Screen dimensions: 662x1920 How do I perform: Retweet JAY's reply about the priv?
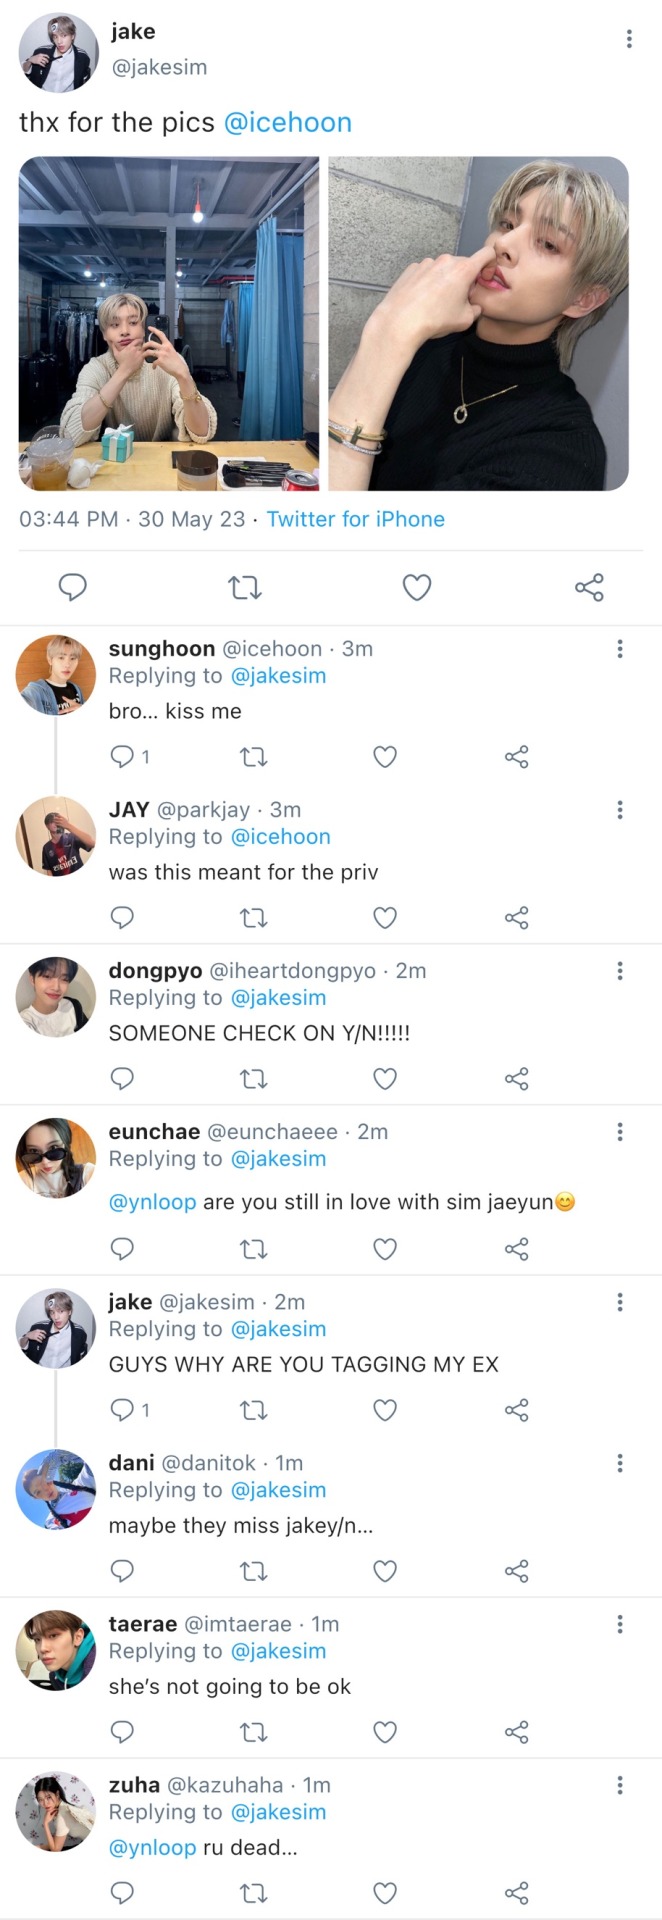click(254, 918)
